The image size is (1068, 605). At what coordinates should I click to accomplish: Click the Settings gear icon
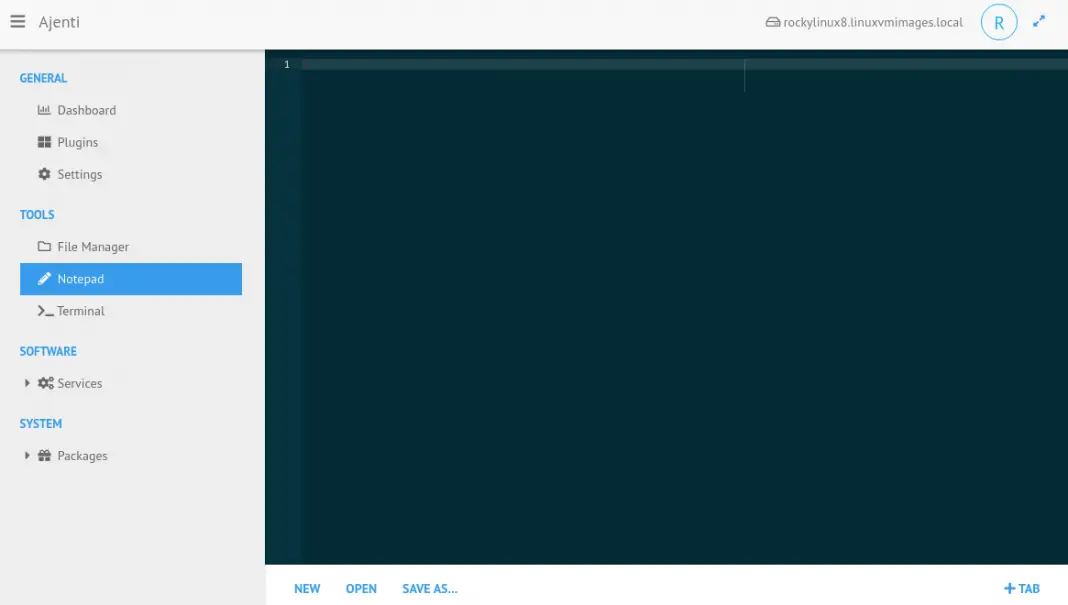pos(44,174)
